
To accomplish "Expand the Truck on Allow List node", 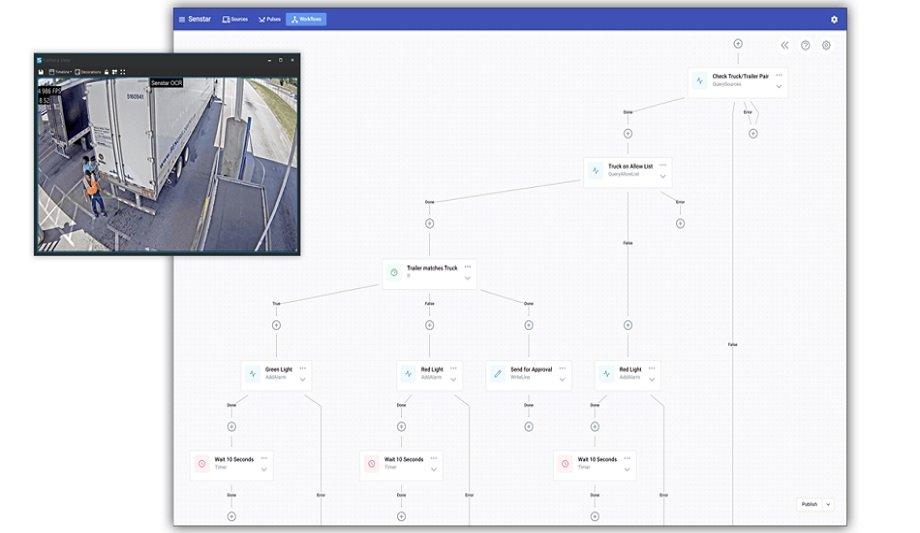I will tap(663, 177).
